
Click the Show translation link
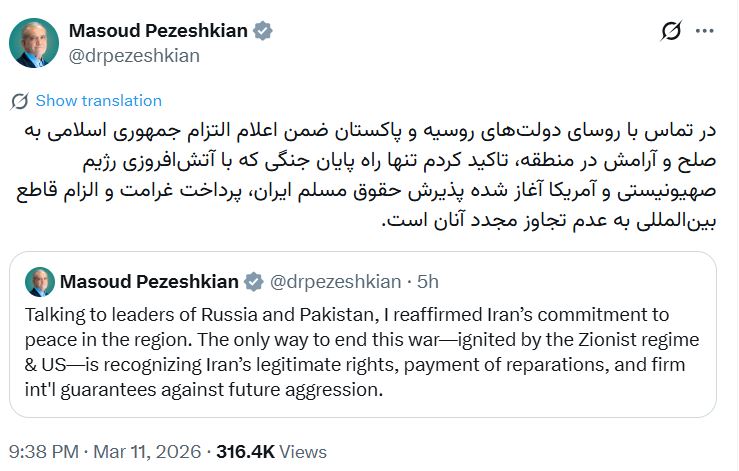[98, 101]
